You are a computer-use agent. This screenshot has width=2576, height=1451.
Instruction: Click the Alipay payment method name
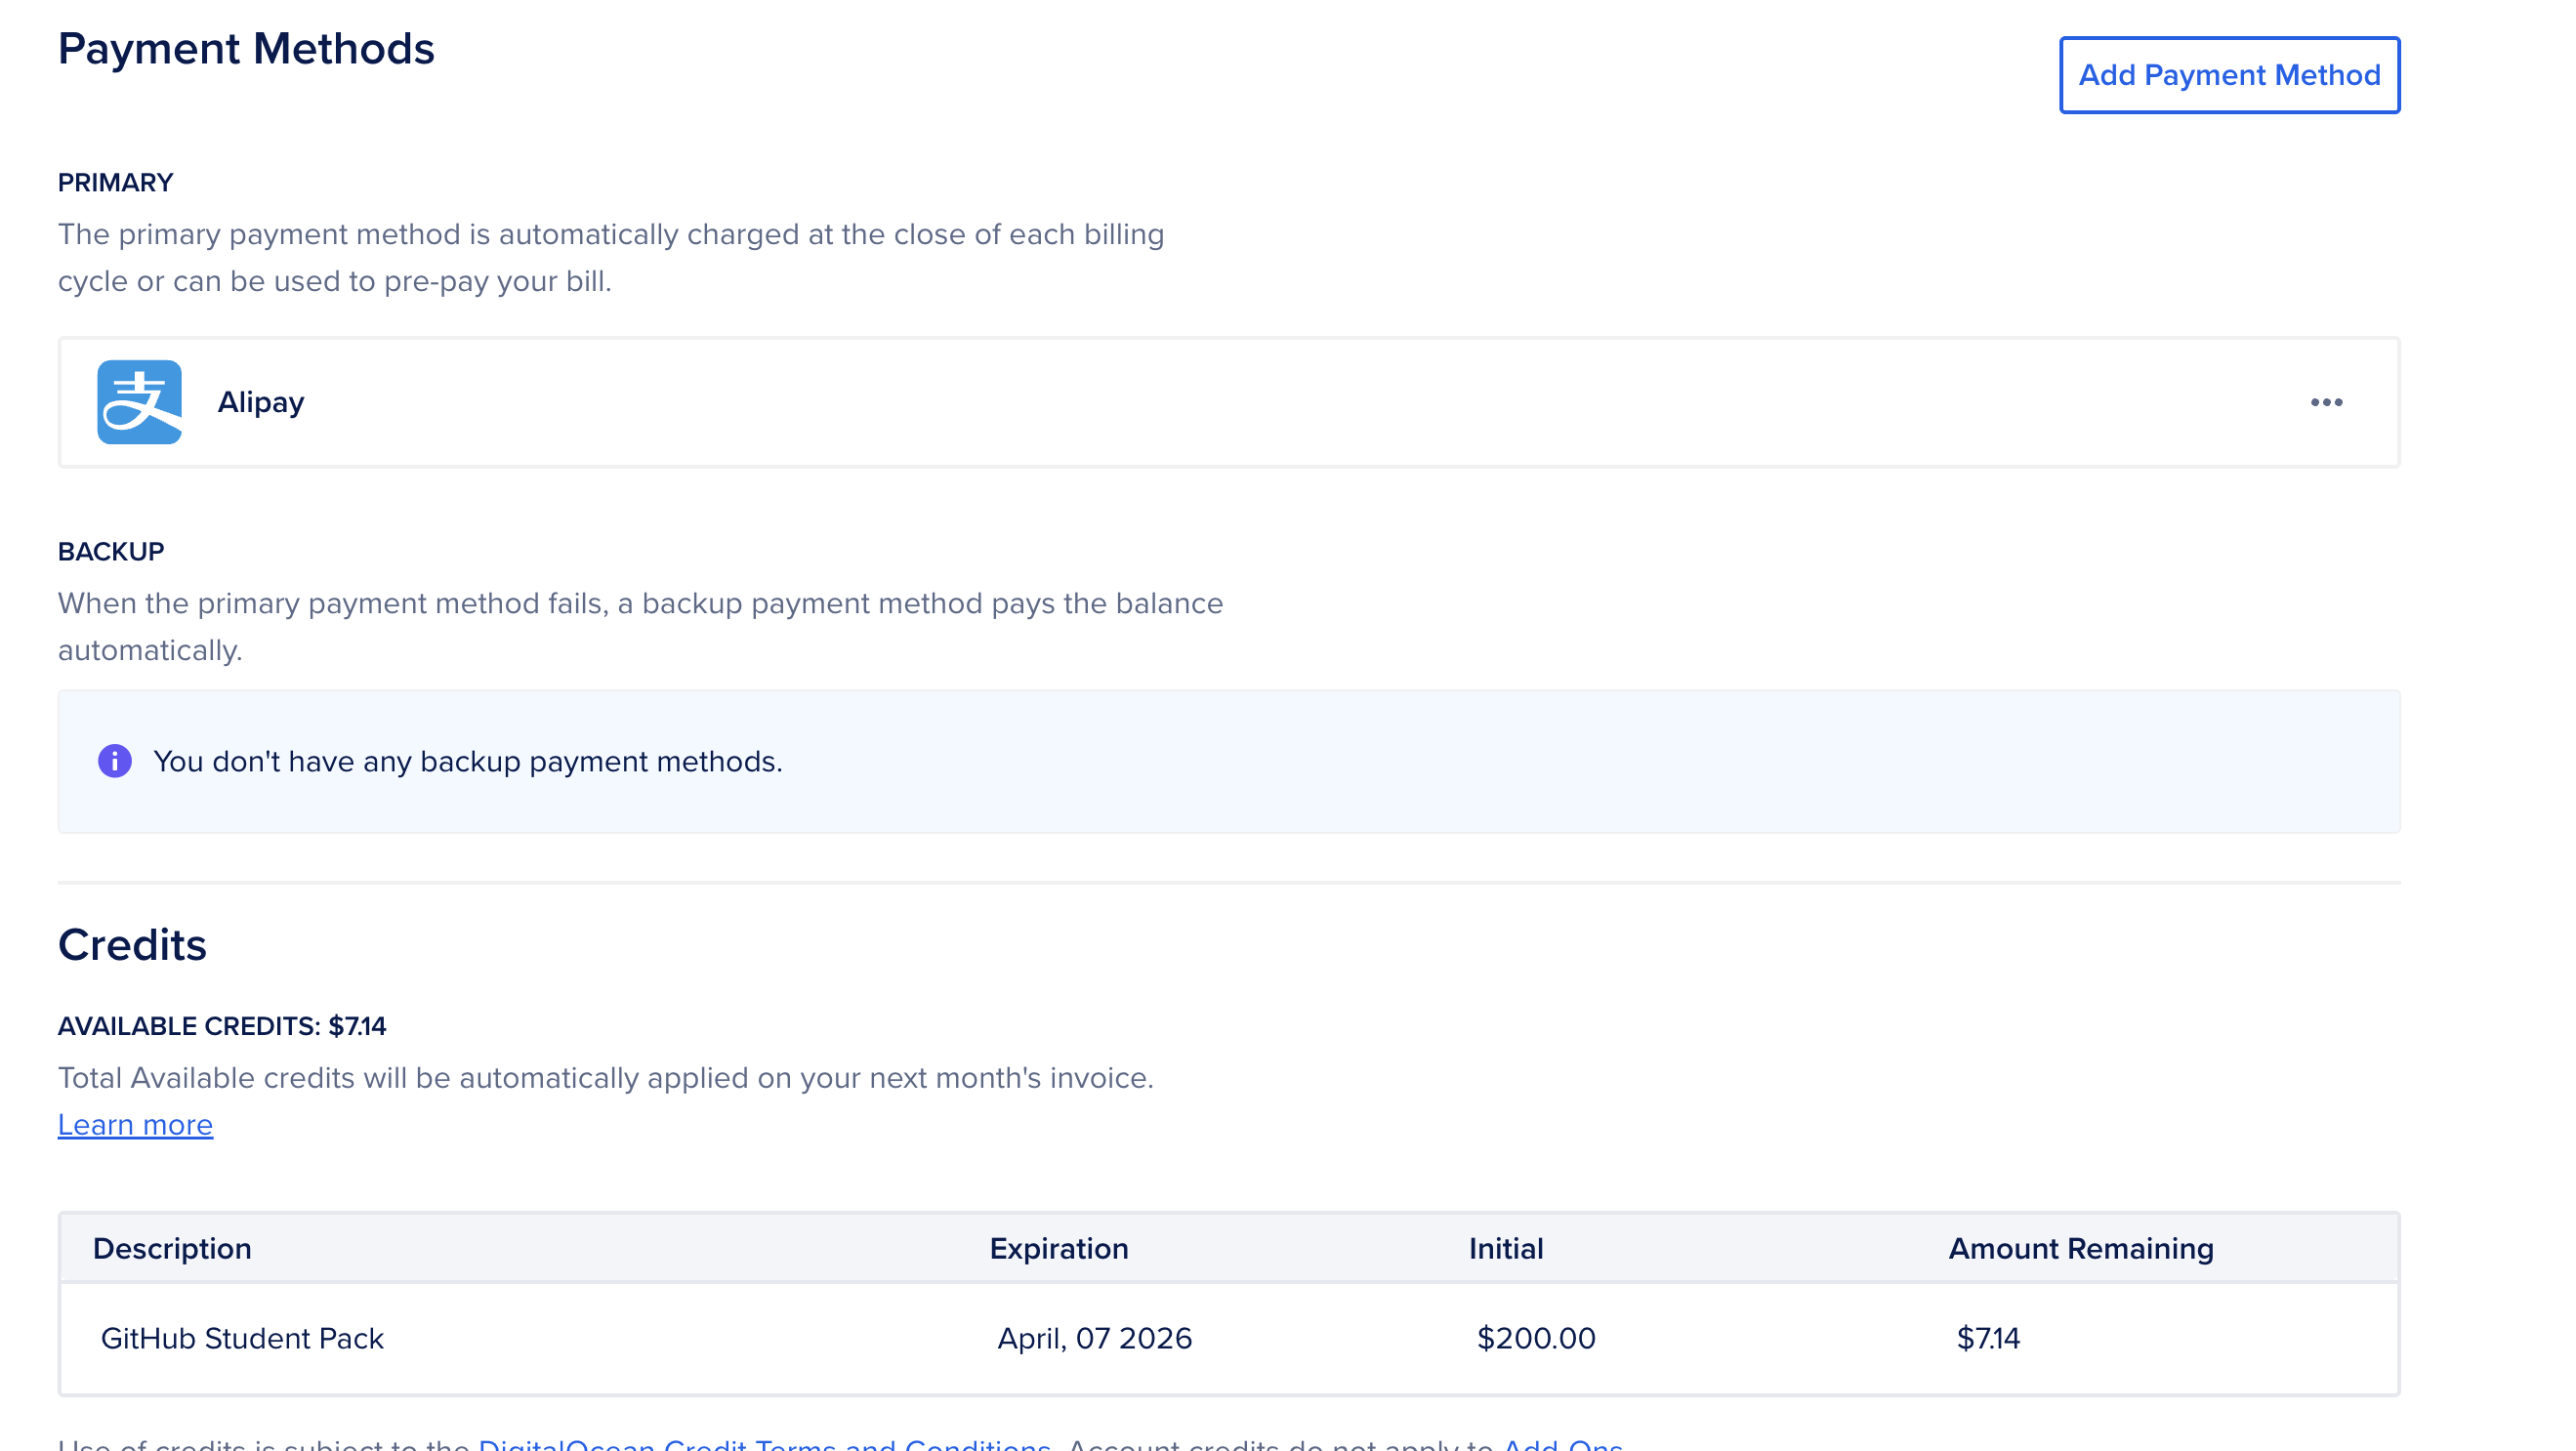pyautogui.click(x=261, y=402)
